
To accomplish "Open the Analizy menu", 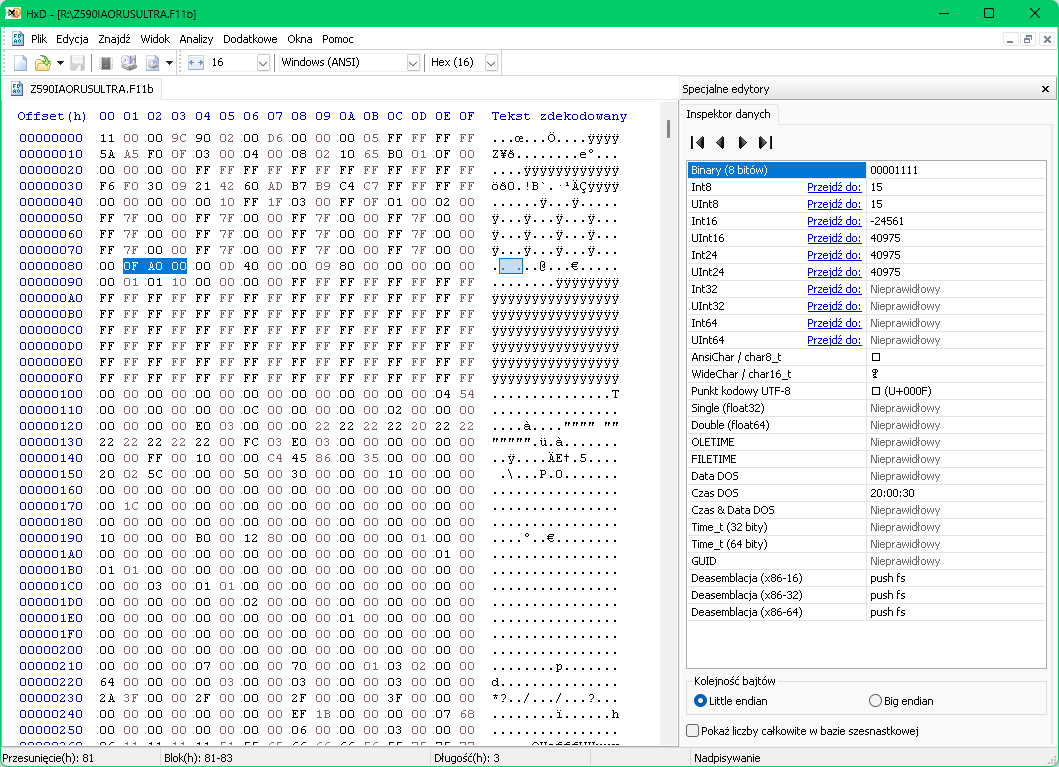I will pyautogui.click(x=196, y=39).
